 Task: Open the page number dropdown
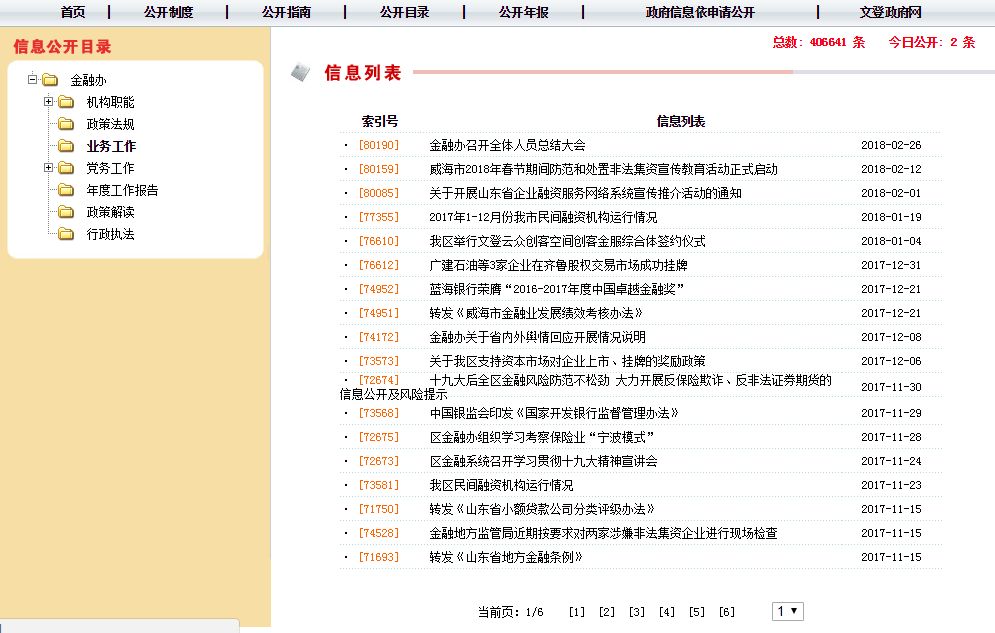[x=787, y=611]
